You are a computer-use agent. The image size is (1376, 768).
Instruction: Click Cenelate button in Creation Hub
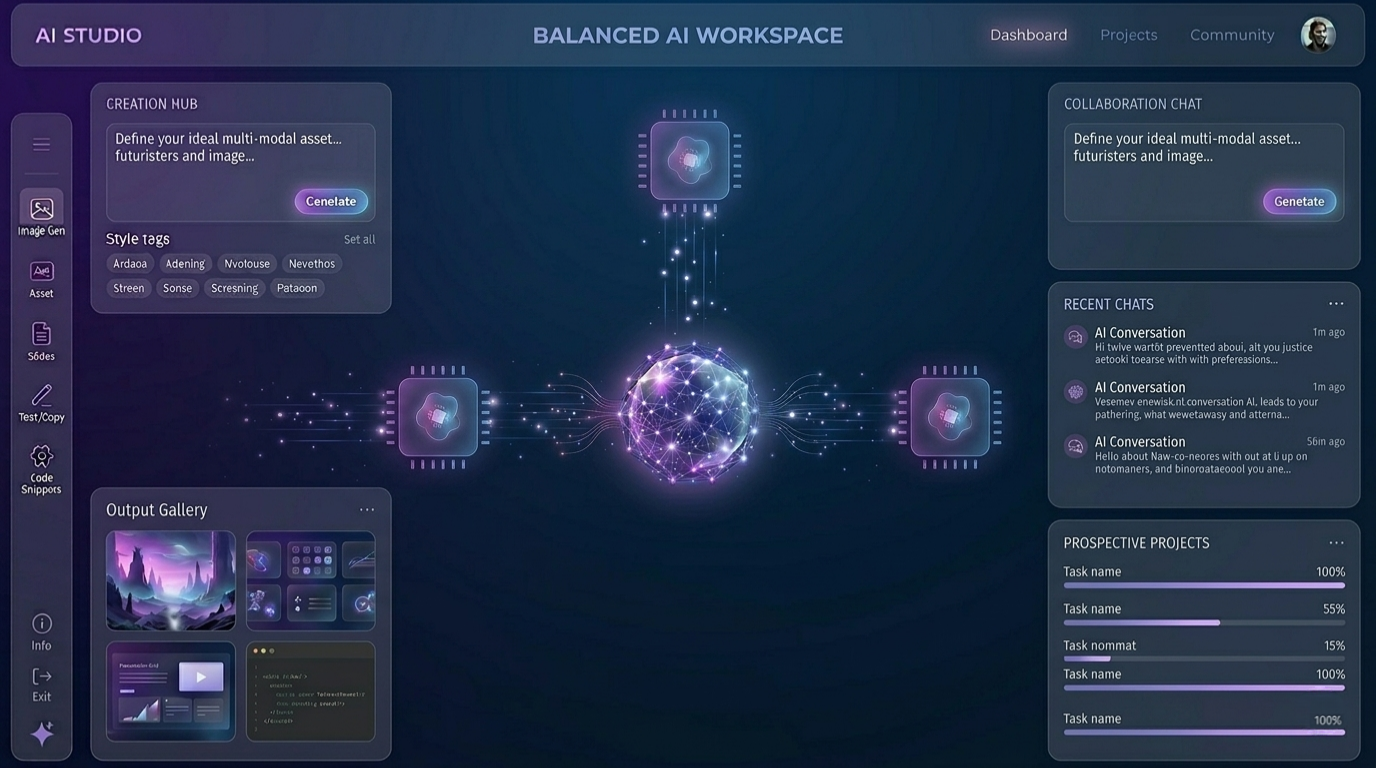tap(331, 201)
